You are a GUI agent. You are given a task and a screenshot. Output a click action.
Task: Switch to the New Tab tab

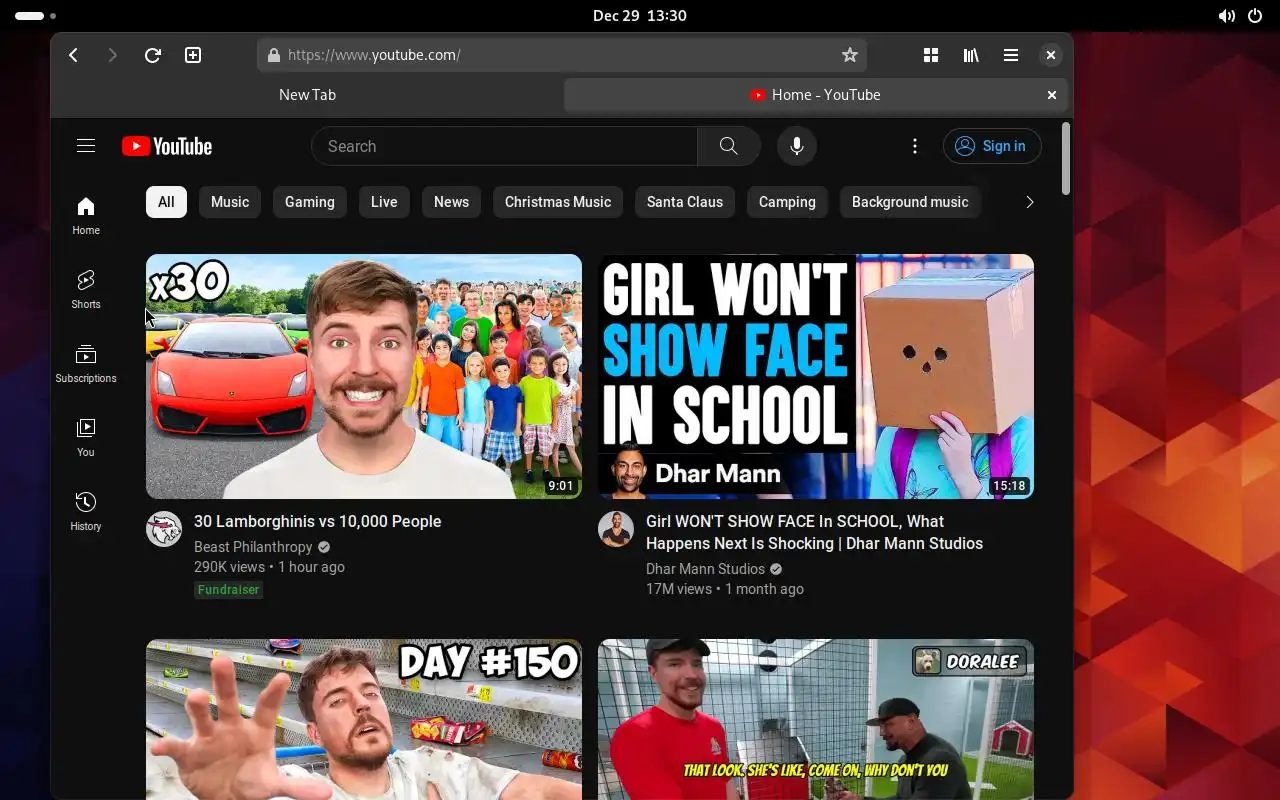pyautogui.click(x=307, y=95)
